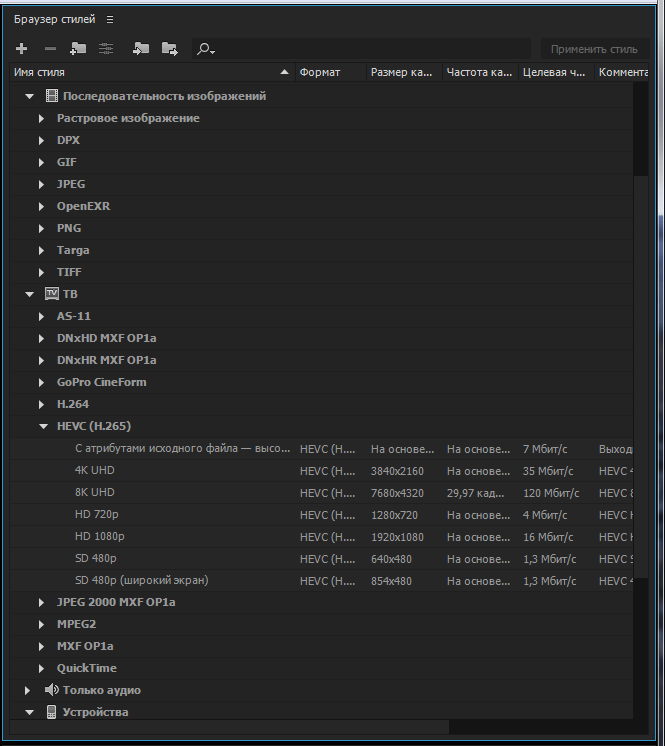
Task: Expand the JPEG folder
Action: (41, 184)
